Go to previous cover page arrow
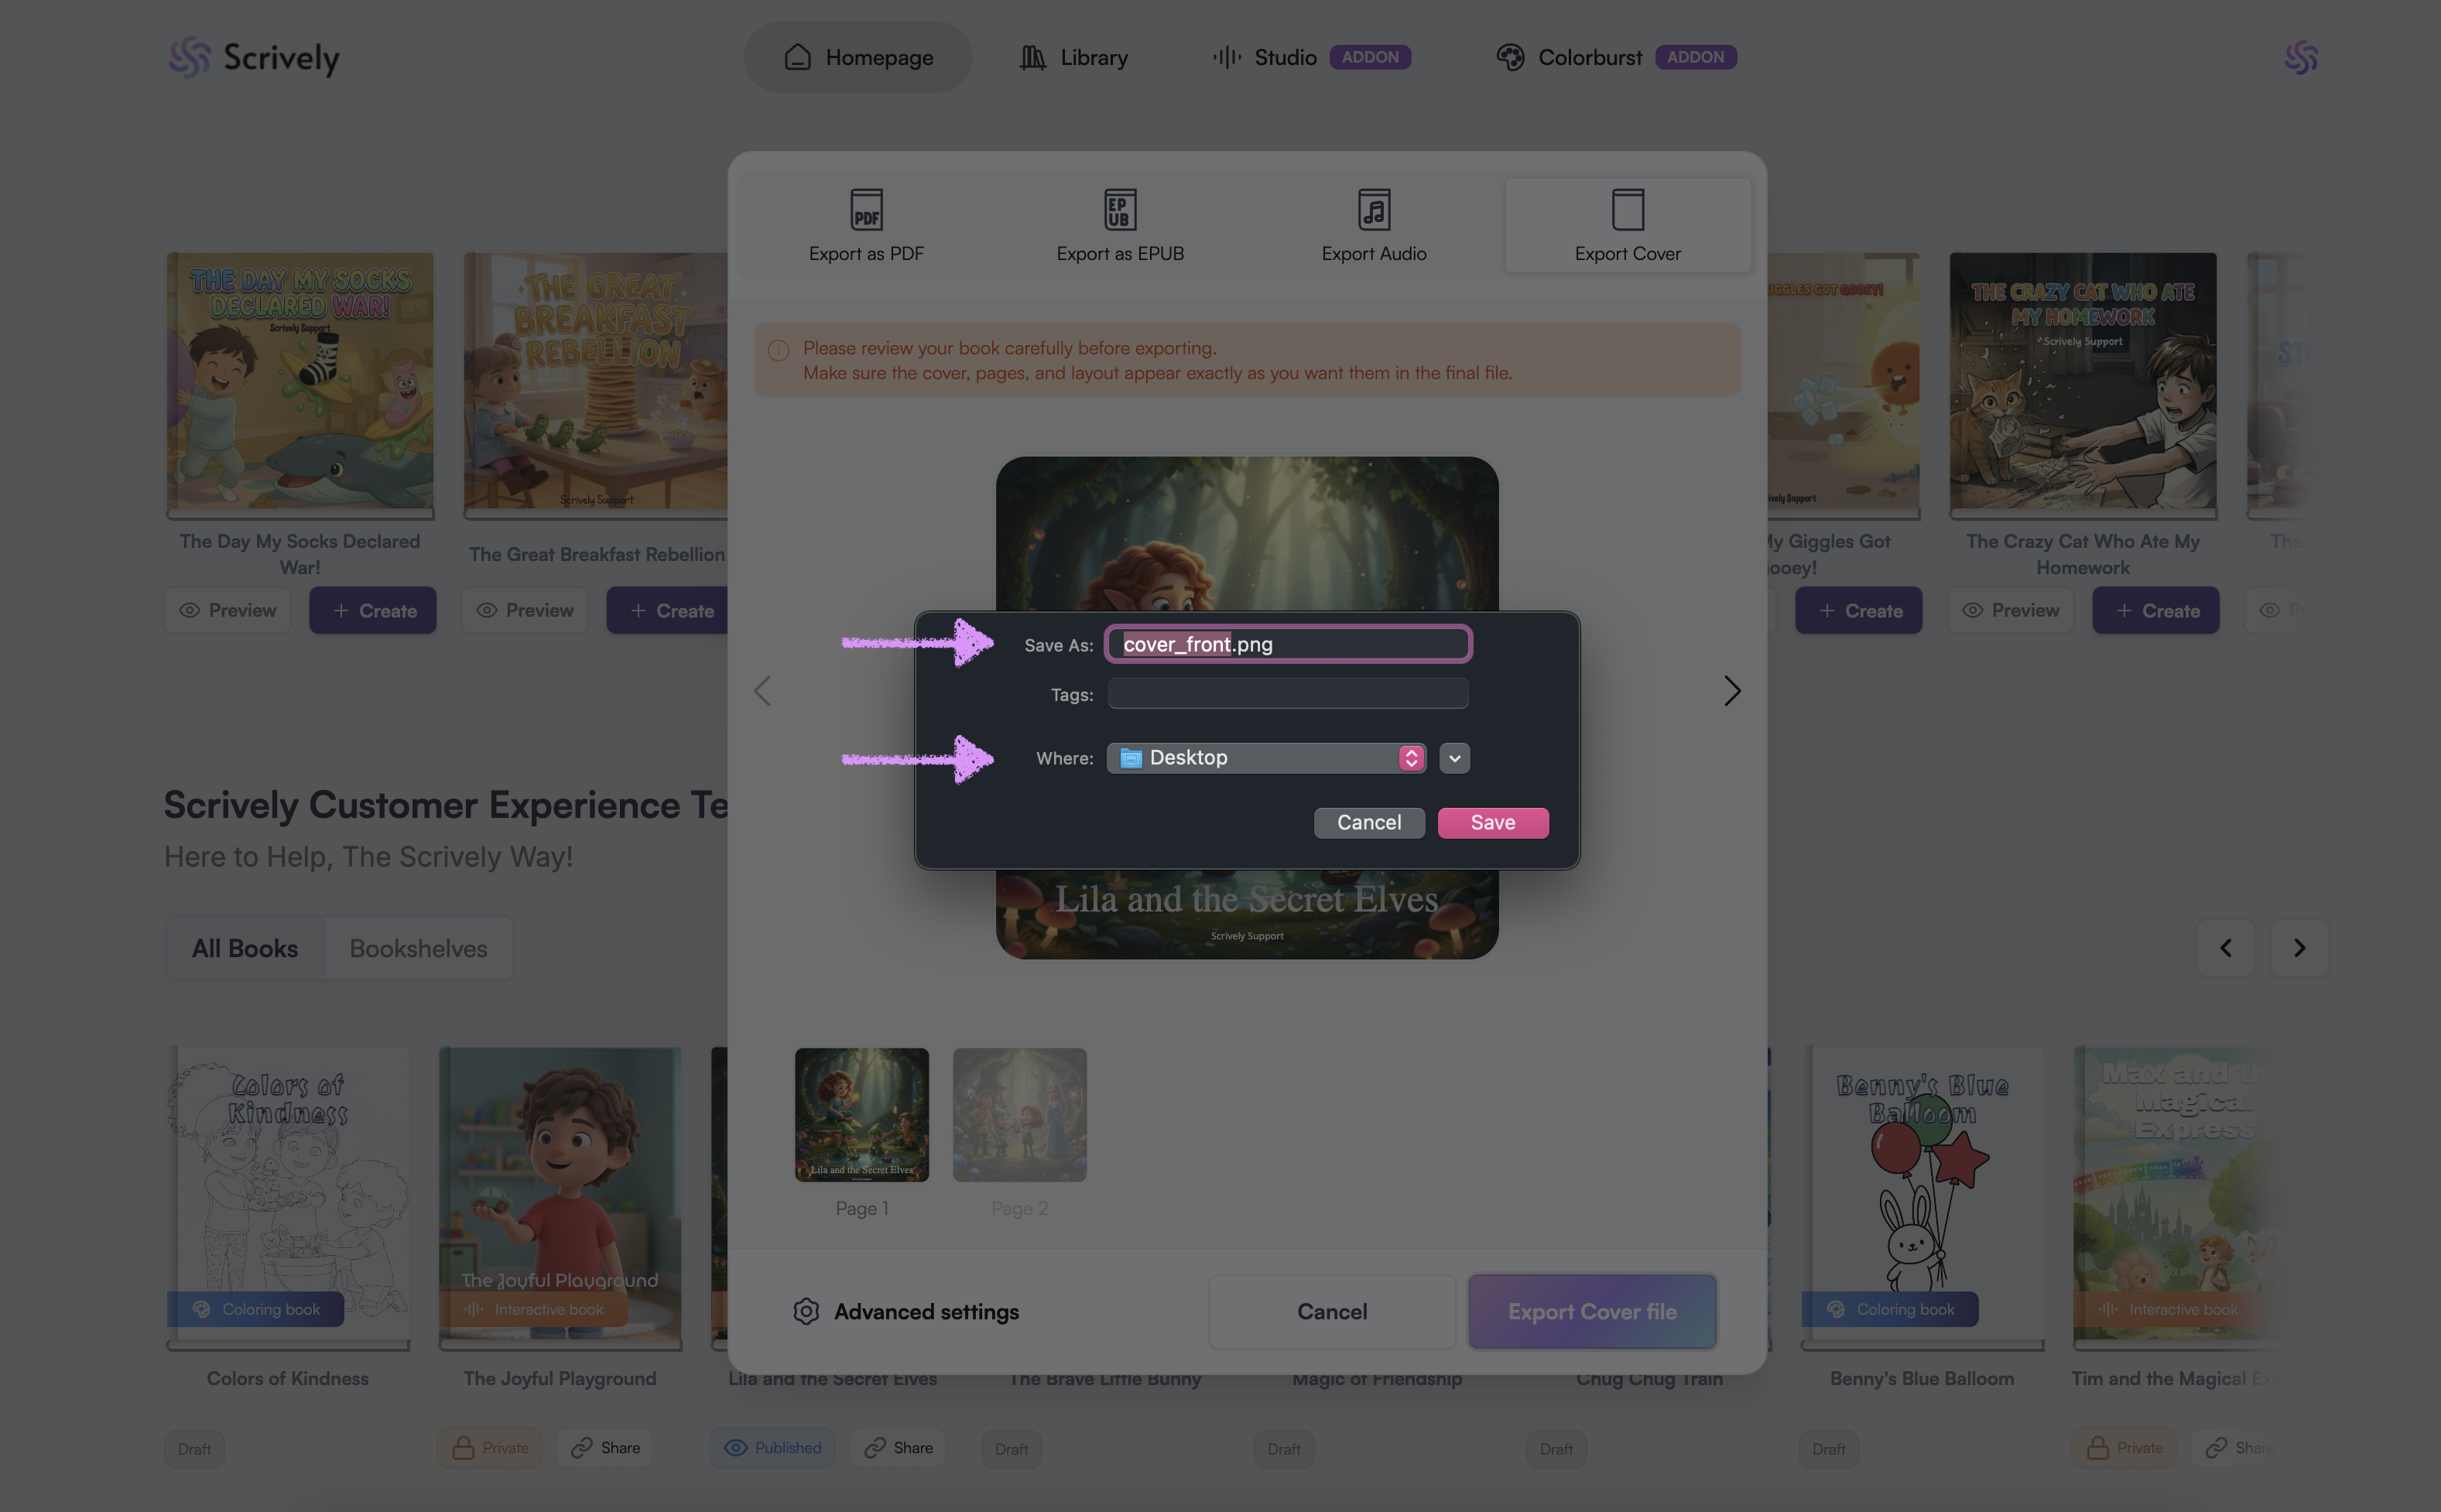Screen dimensions: 2441x1512 point(763,691)
